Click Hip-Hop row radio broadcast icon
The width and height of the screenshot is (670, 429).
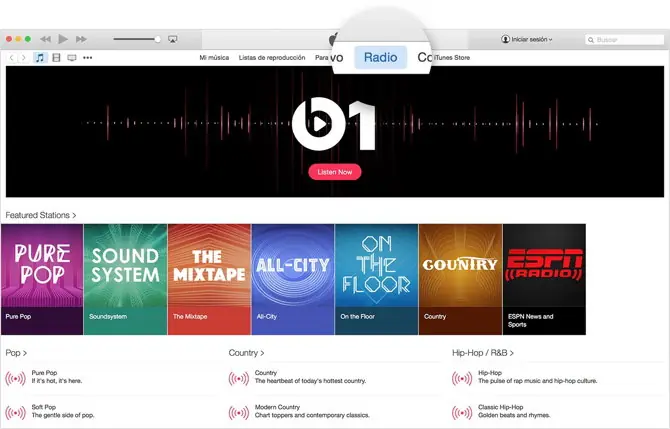click(462, 379)
